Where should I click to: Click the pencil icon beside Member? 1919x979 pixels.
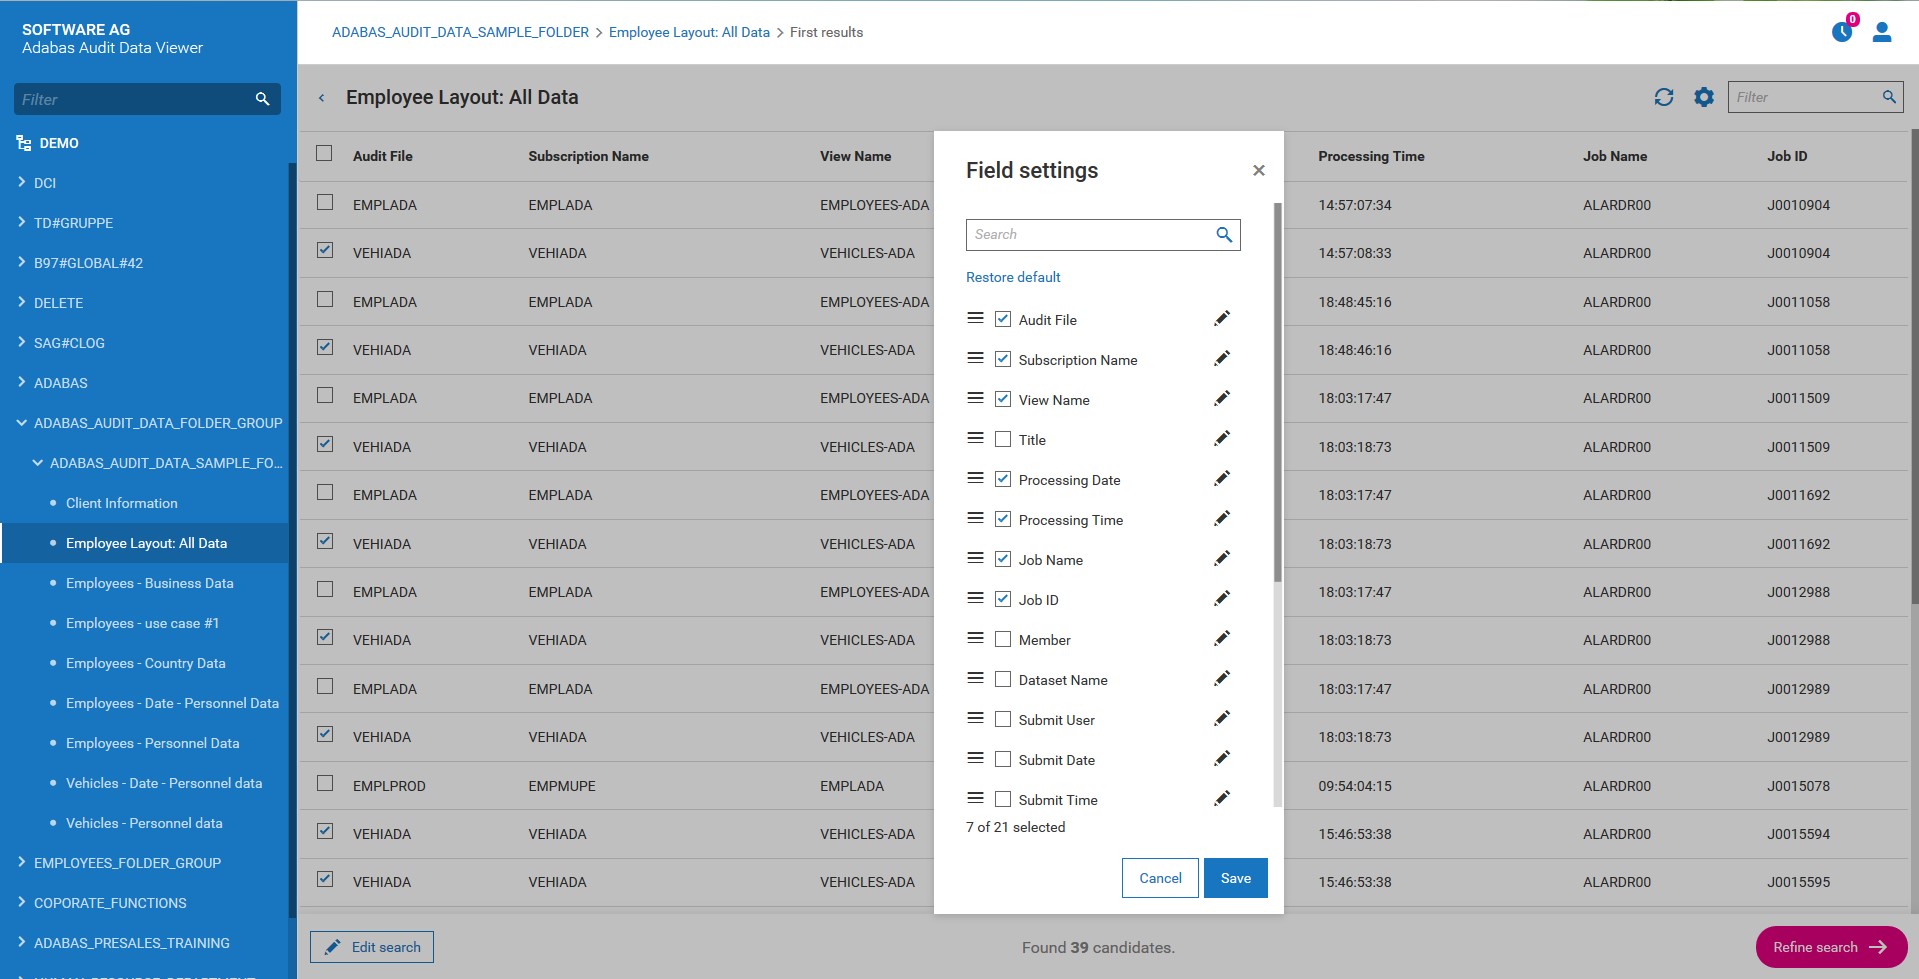(x=1222, y=639)
